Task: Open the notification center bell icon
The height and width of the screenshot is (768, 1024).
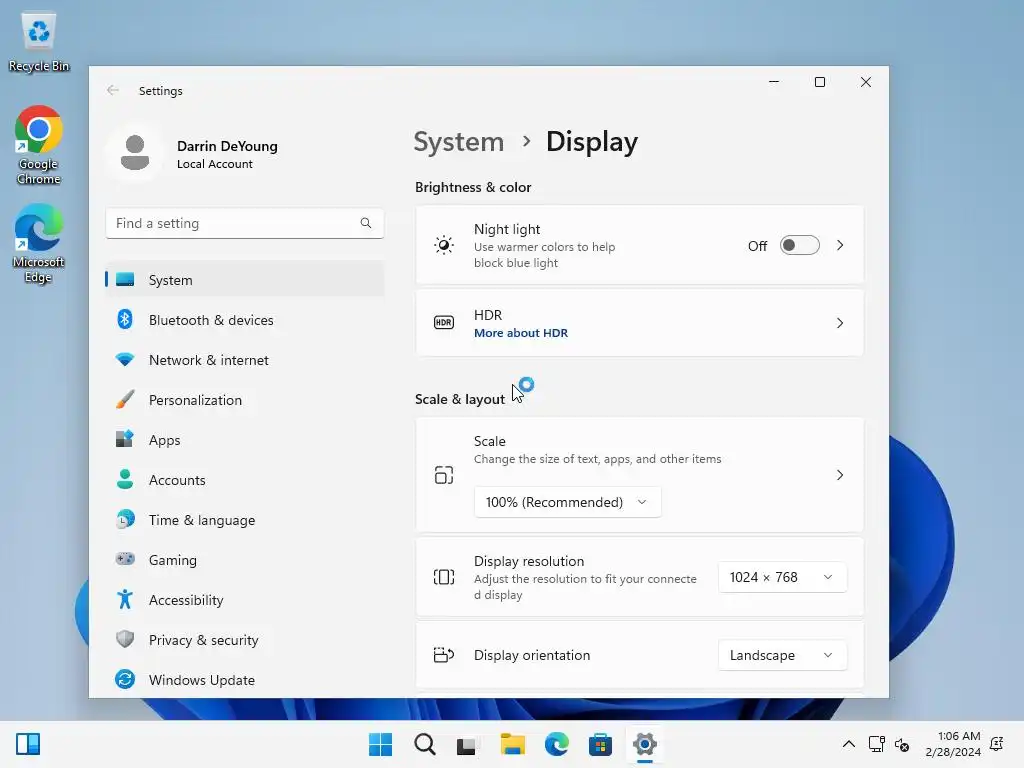Action: [997, 744]
